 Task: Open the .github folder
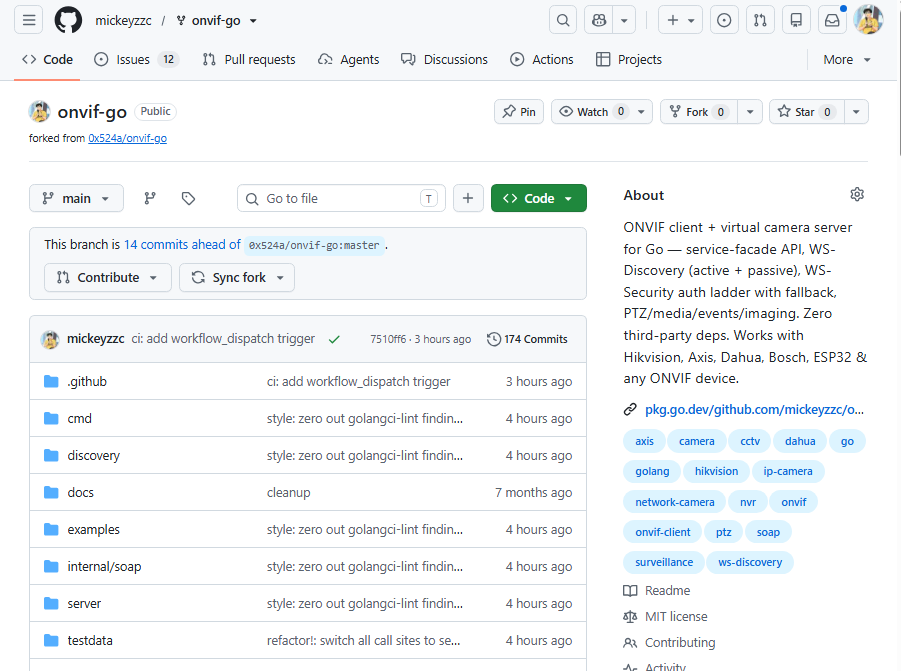click(x=87, y=381)
